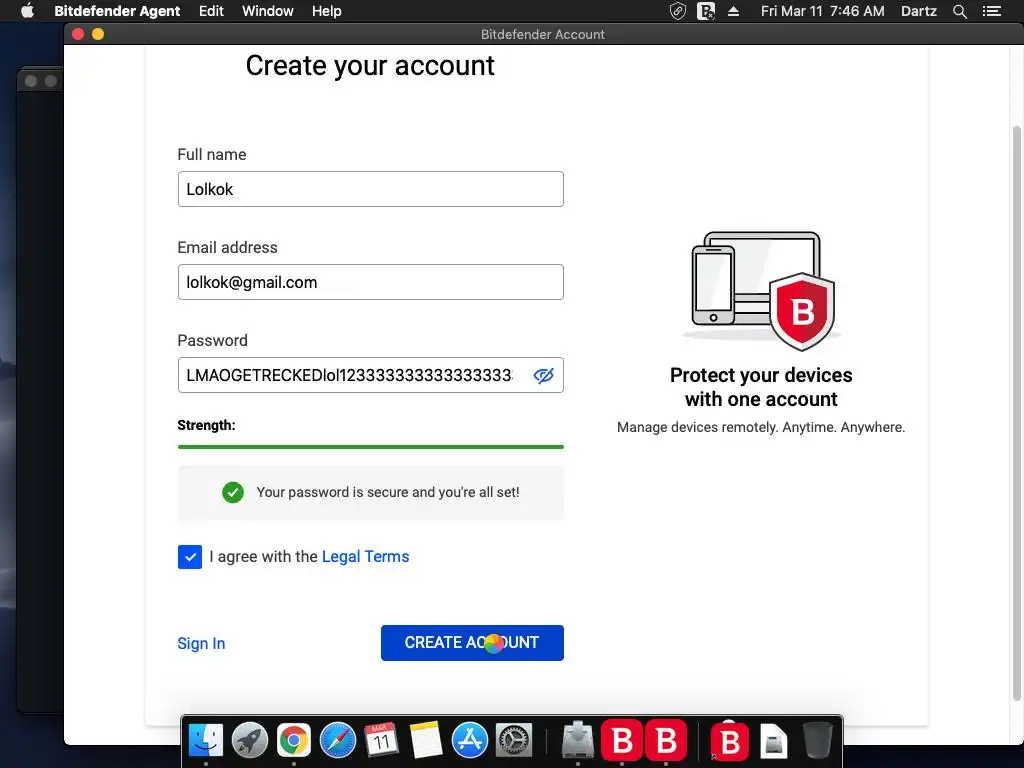Click the date and time in menu bar
Screen dimensions: 1024x768
pyautogui.click(x=822, y=11)
